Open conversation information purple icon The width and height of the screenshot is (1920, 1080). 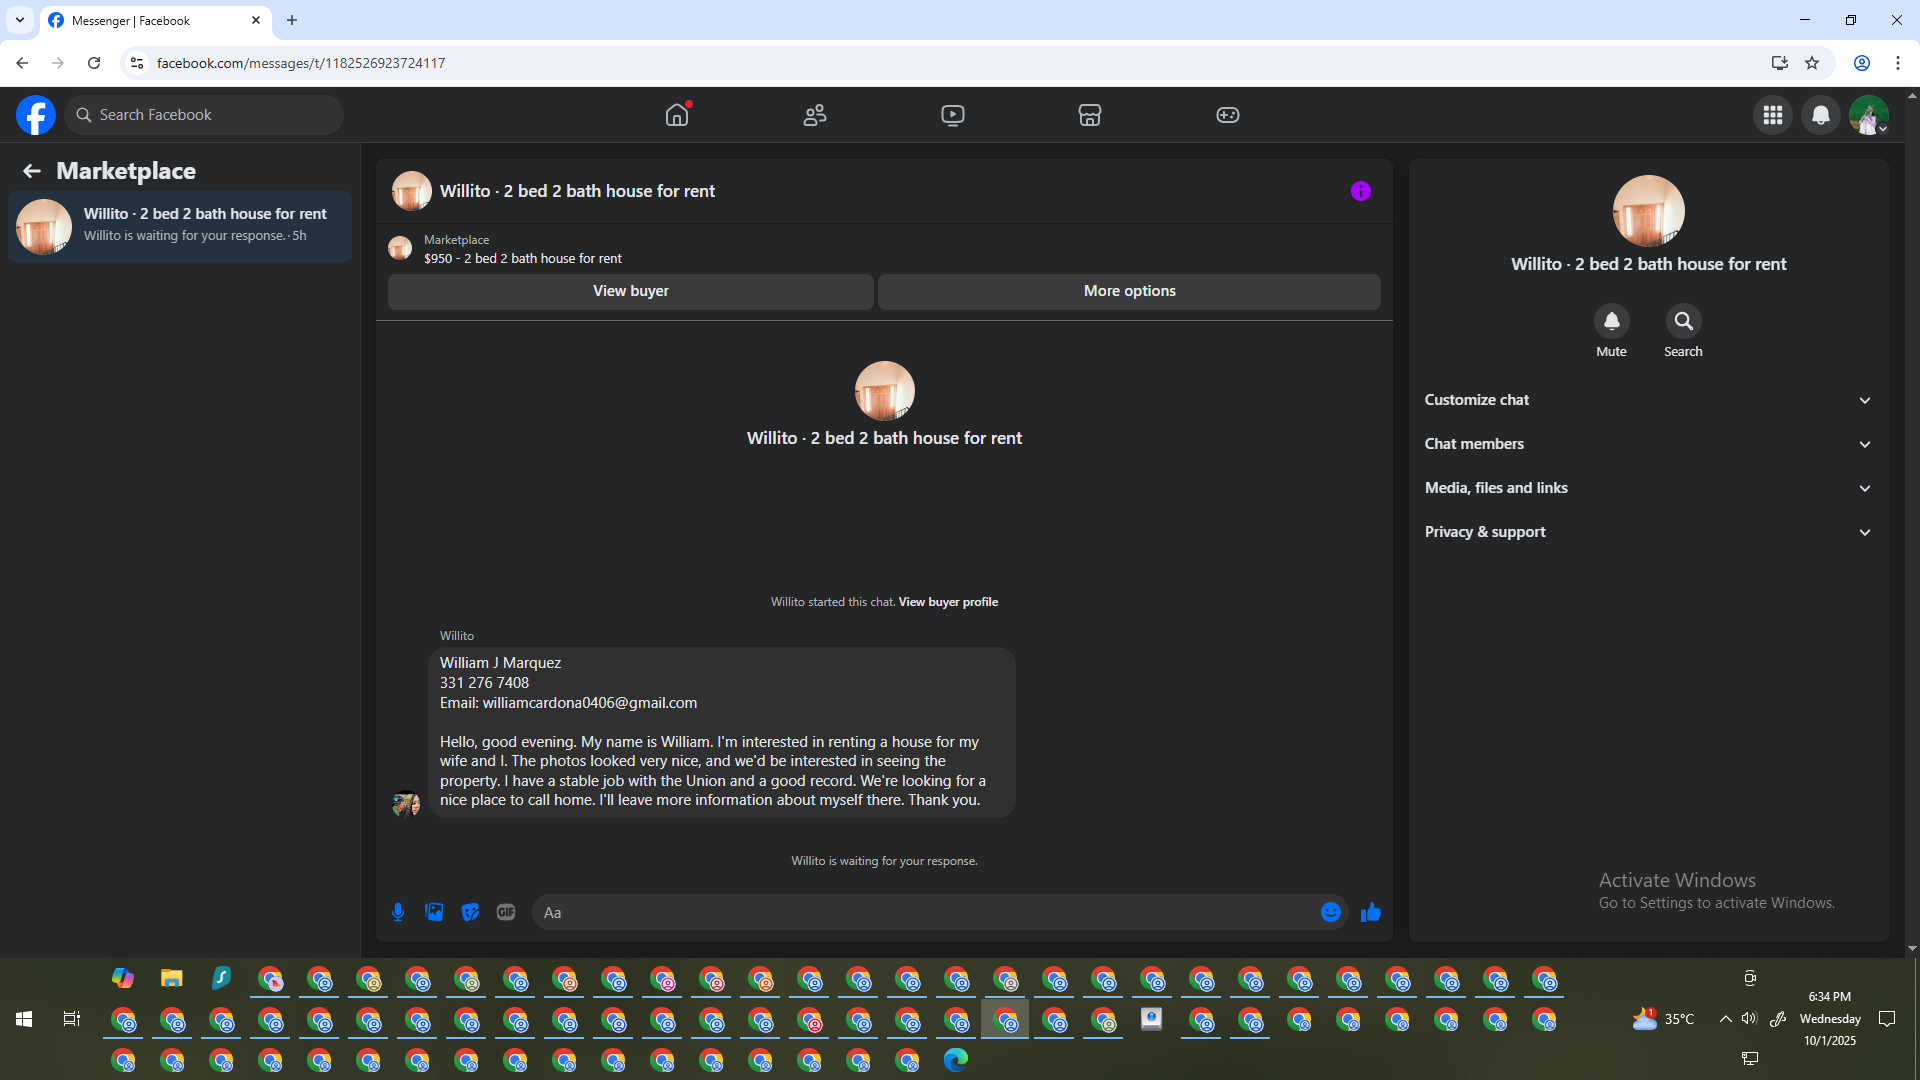pos(1361,191)
